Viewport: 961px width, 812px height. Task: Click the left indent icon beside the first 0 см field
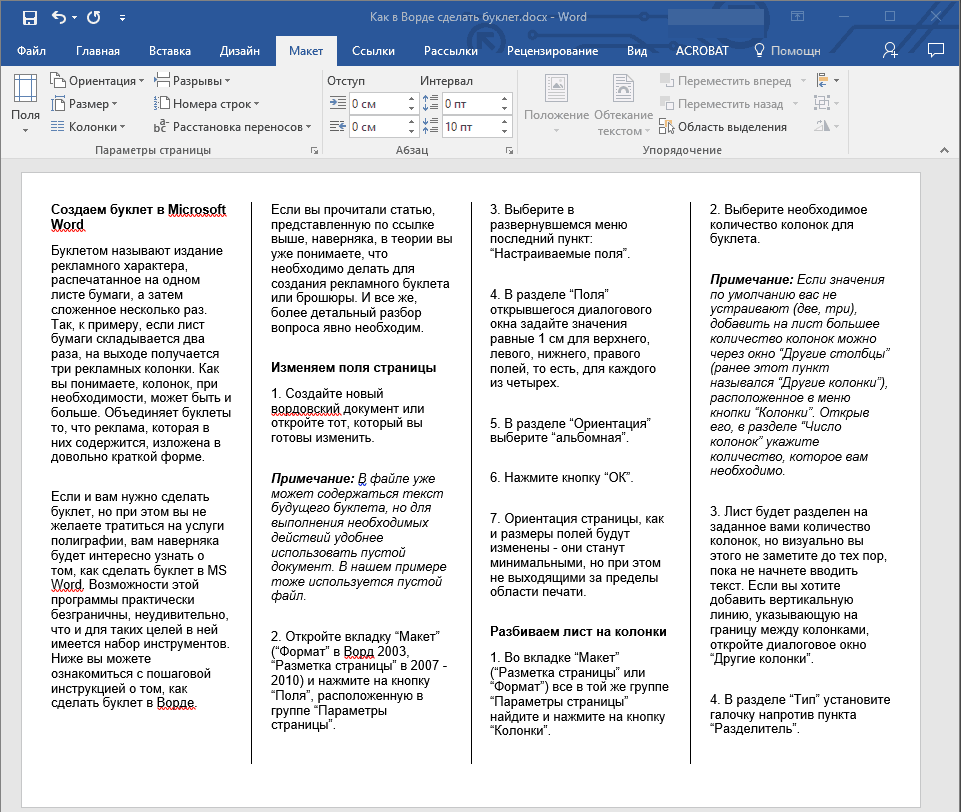click(x=337, y=103)
